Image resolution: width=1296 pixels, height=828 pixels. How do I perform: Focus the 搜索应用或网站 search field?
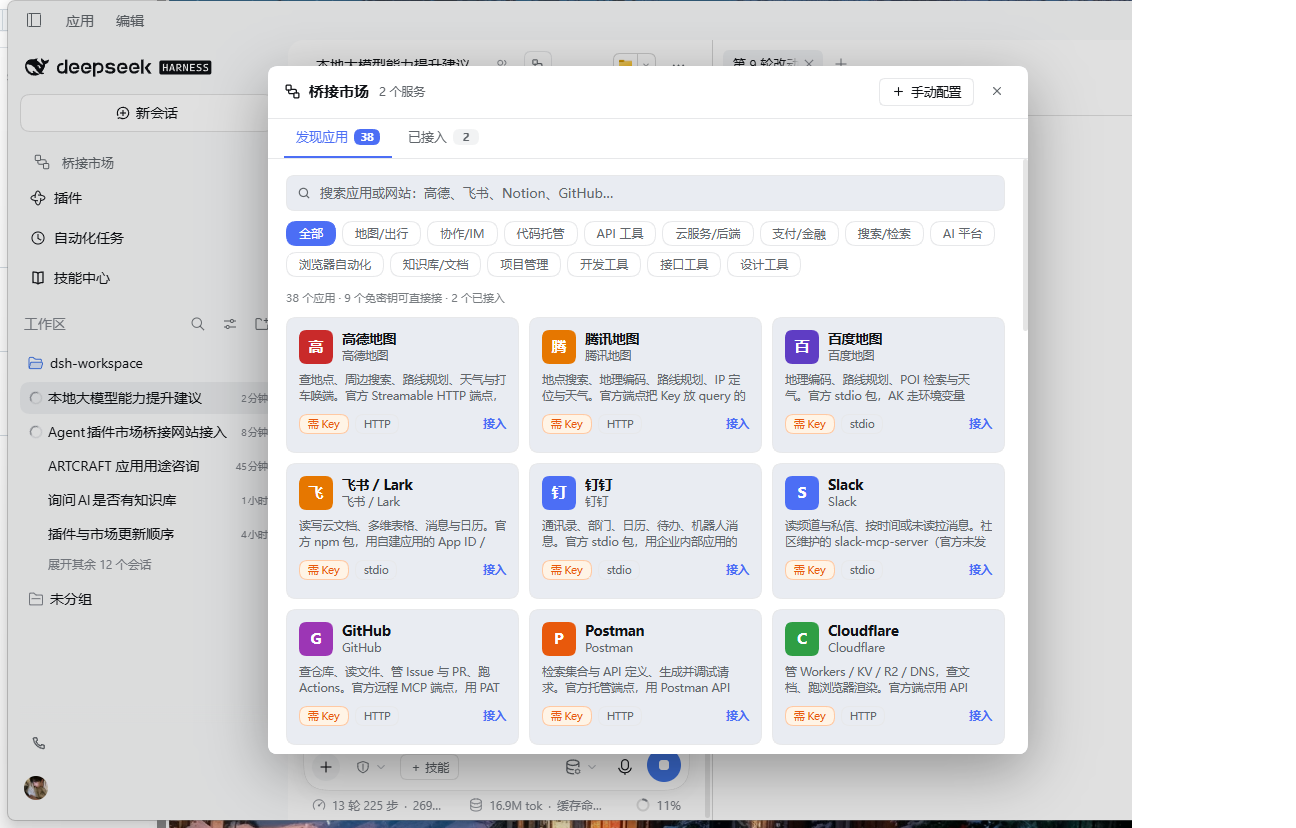point(645,193)
